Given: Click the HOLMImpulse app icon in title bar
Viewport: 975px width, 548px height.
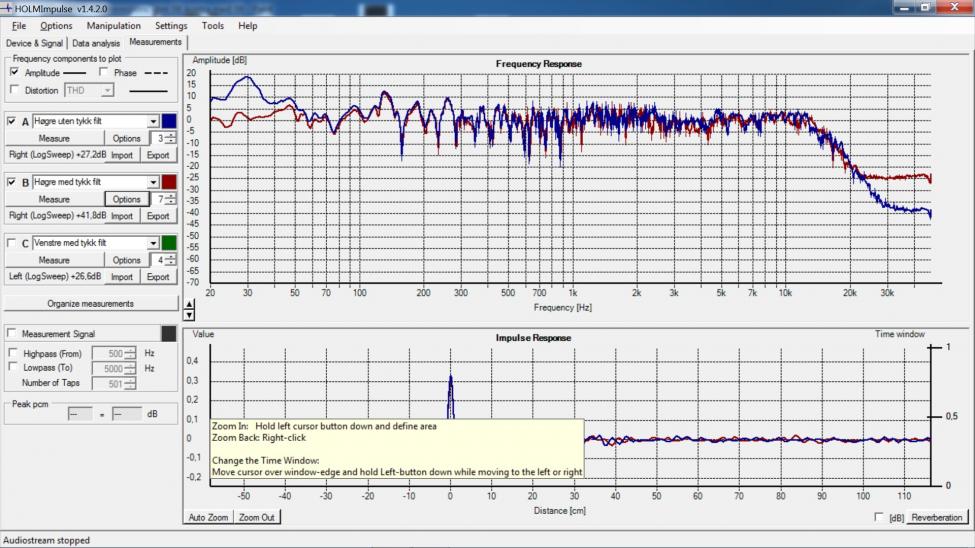Looking at the screenshot, I should point(8,8).
